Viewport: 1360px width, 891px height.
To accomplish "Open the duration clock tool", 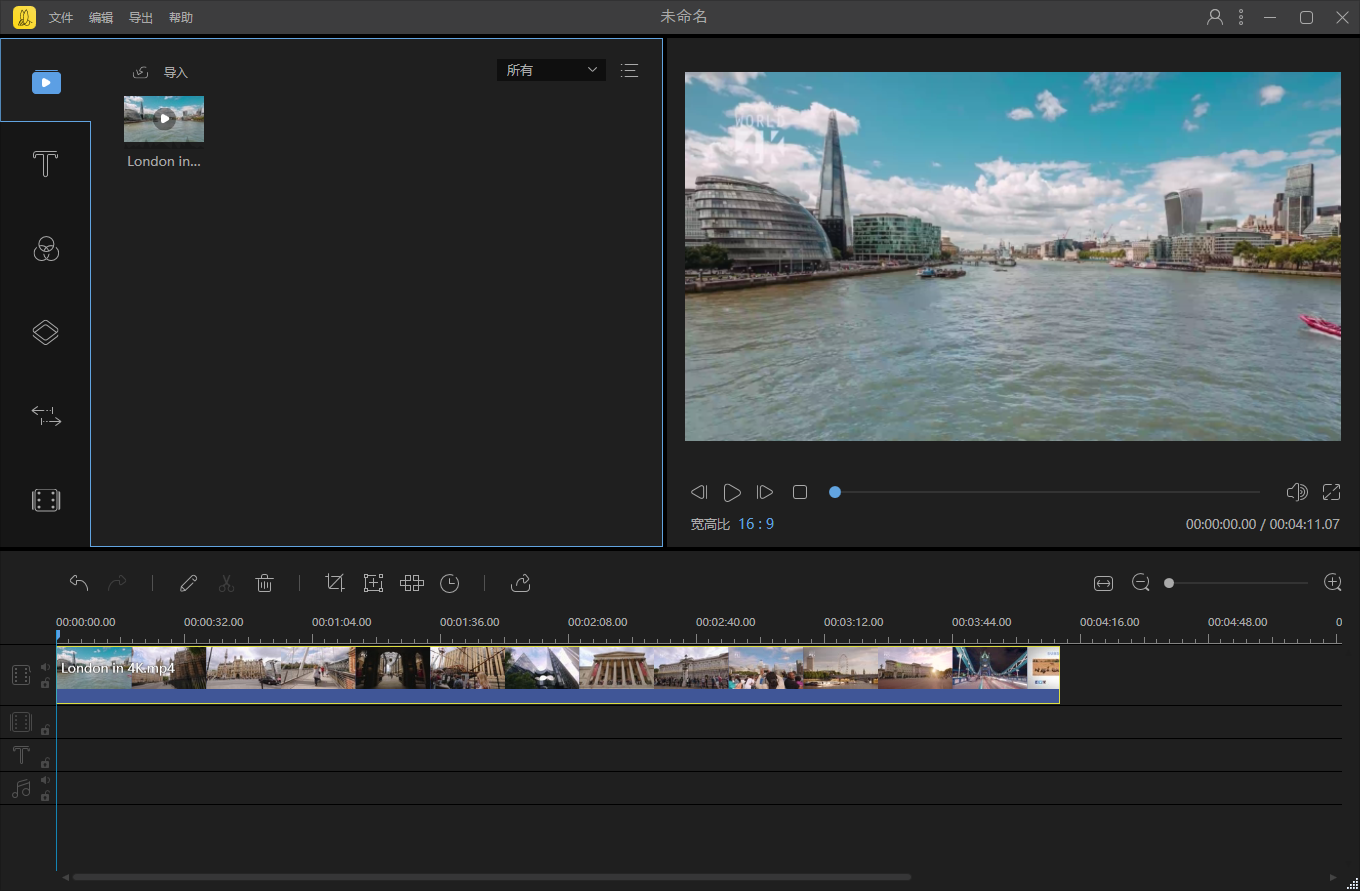I will (x=450, y=583).
